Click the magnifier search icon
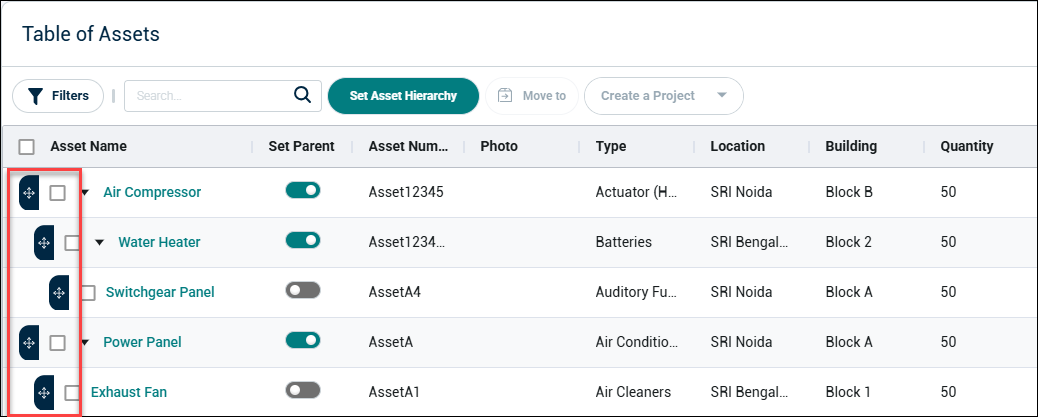 point(303,95)
